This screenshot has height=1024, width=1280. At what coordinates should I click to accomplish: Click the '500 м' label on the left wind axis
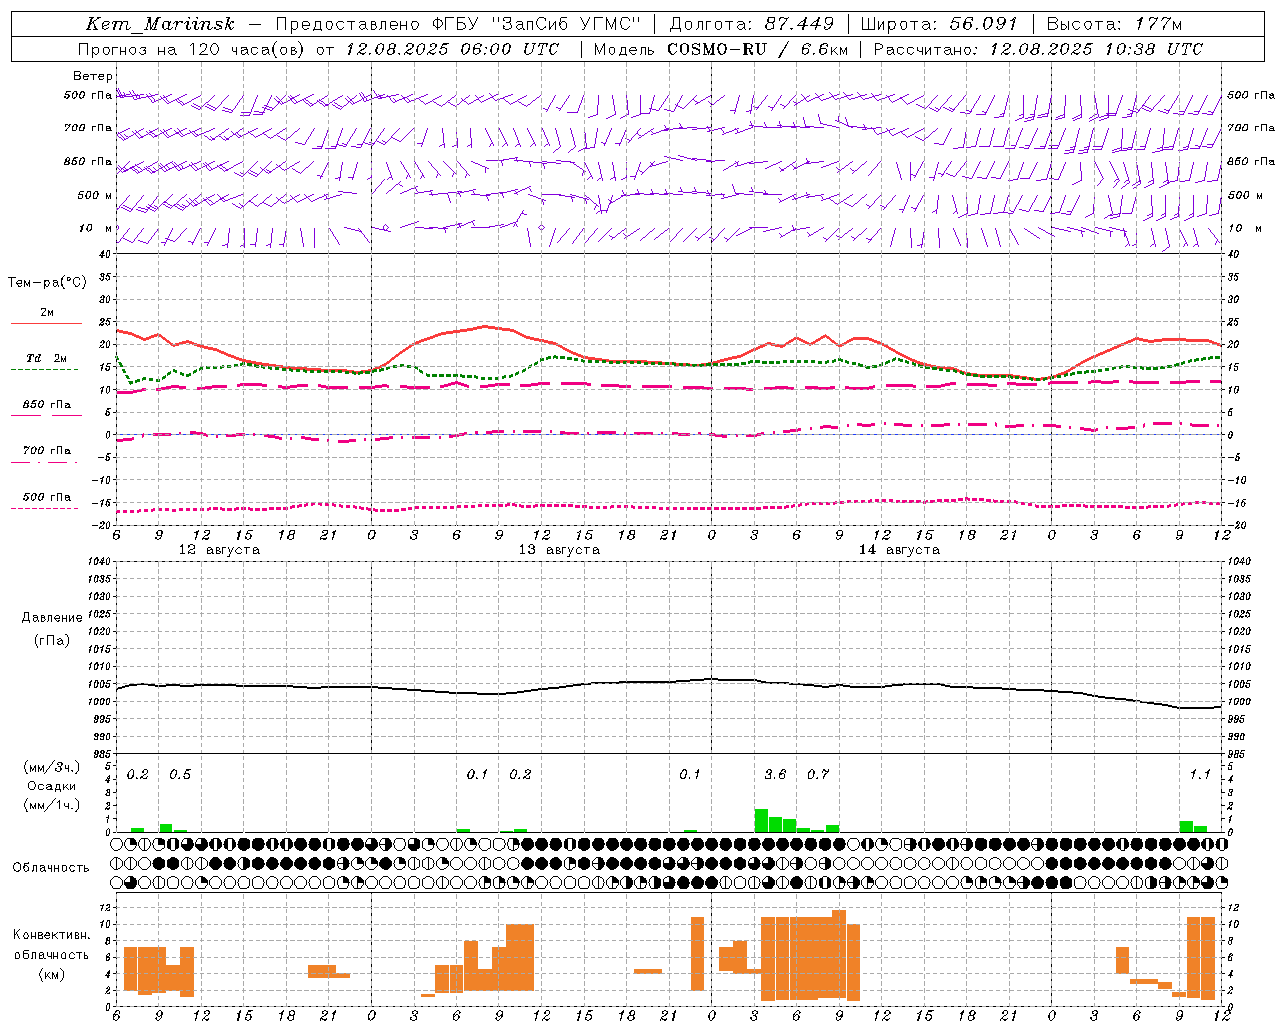click(95, 195)
